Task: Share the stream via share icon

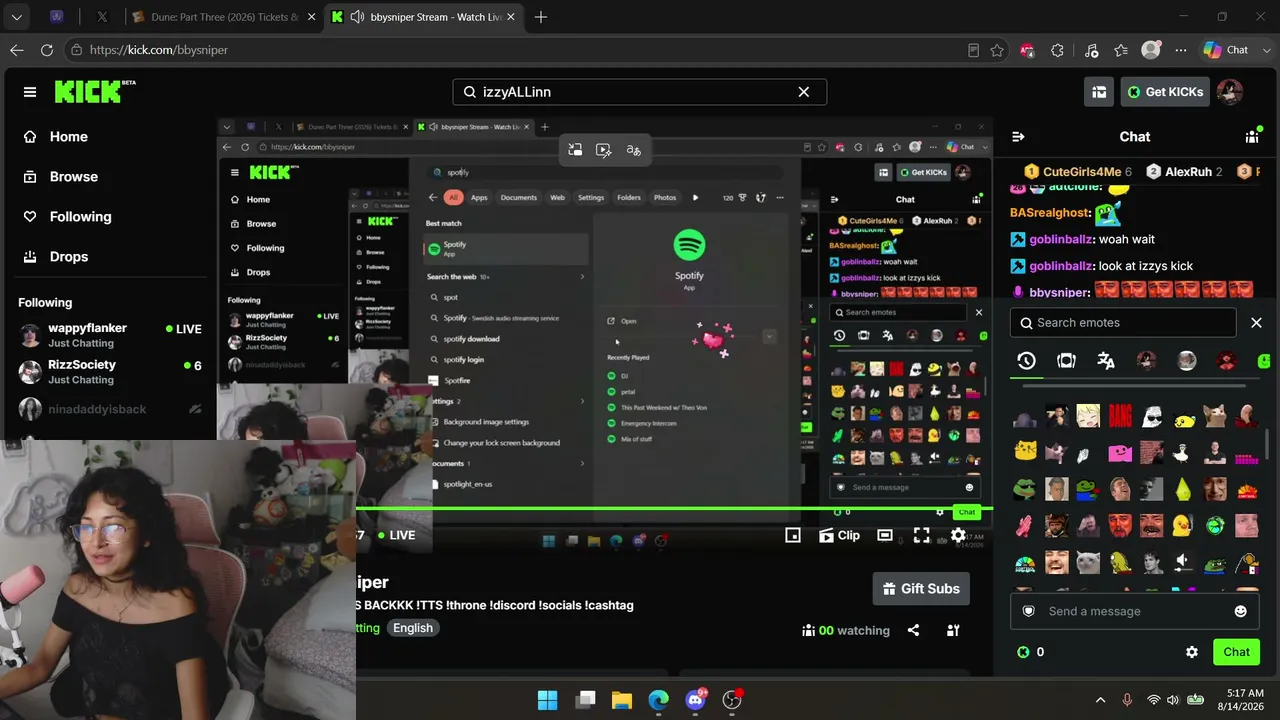Action: tap(913, 630)
